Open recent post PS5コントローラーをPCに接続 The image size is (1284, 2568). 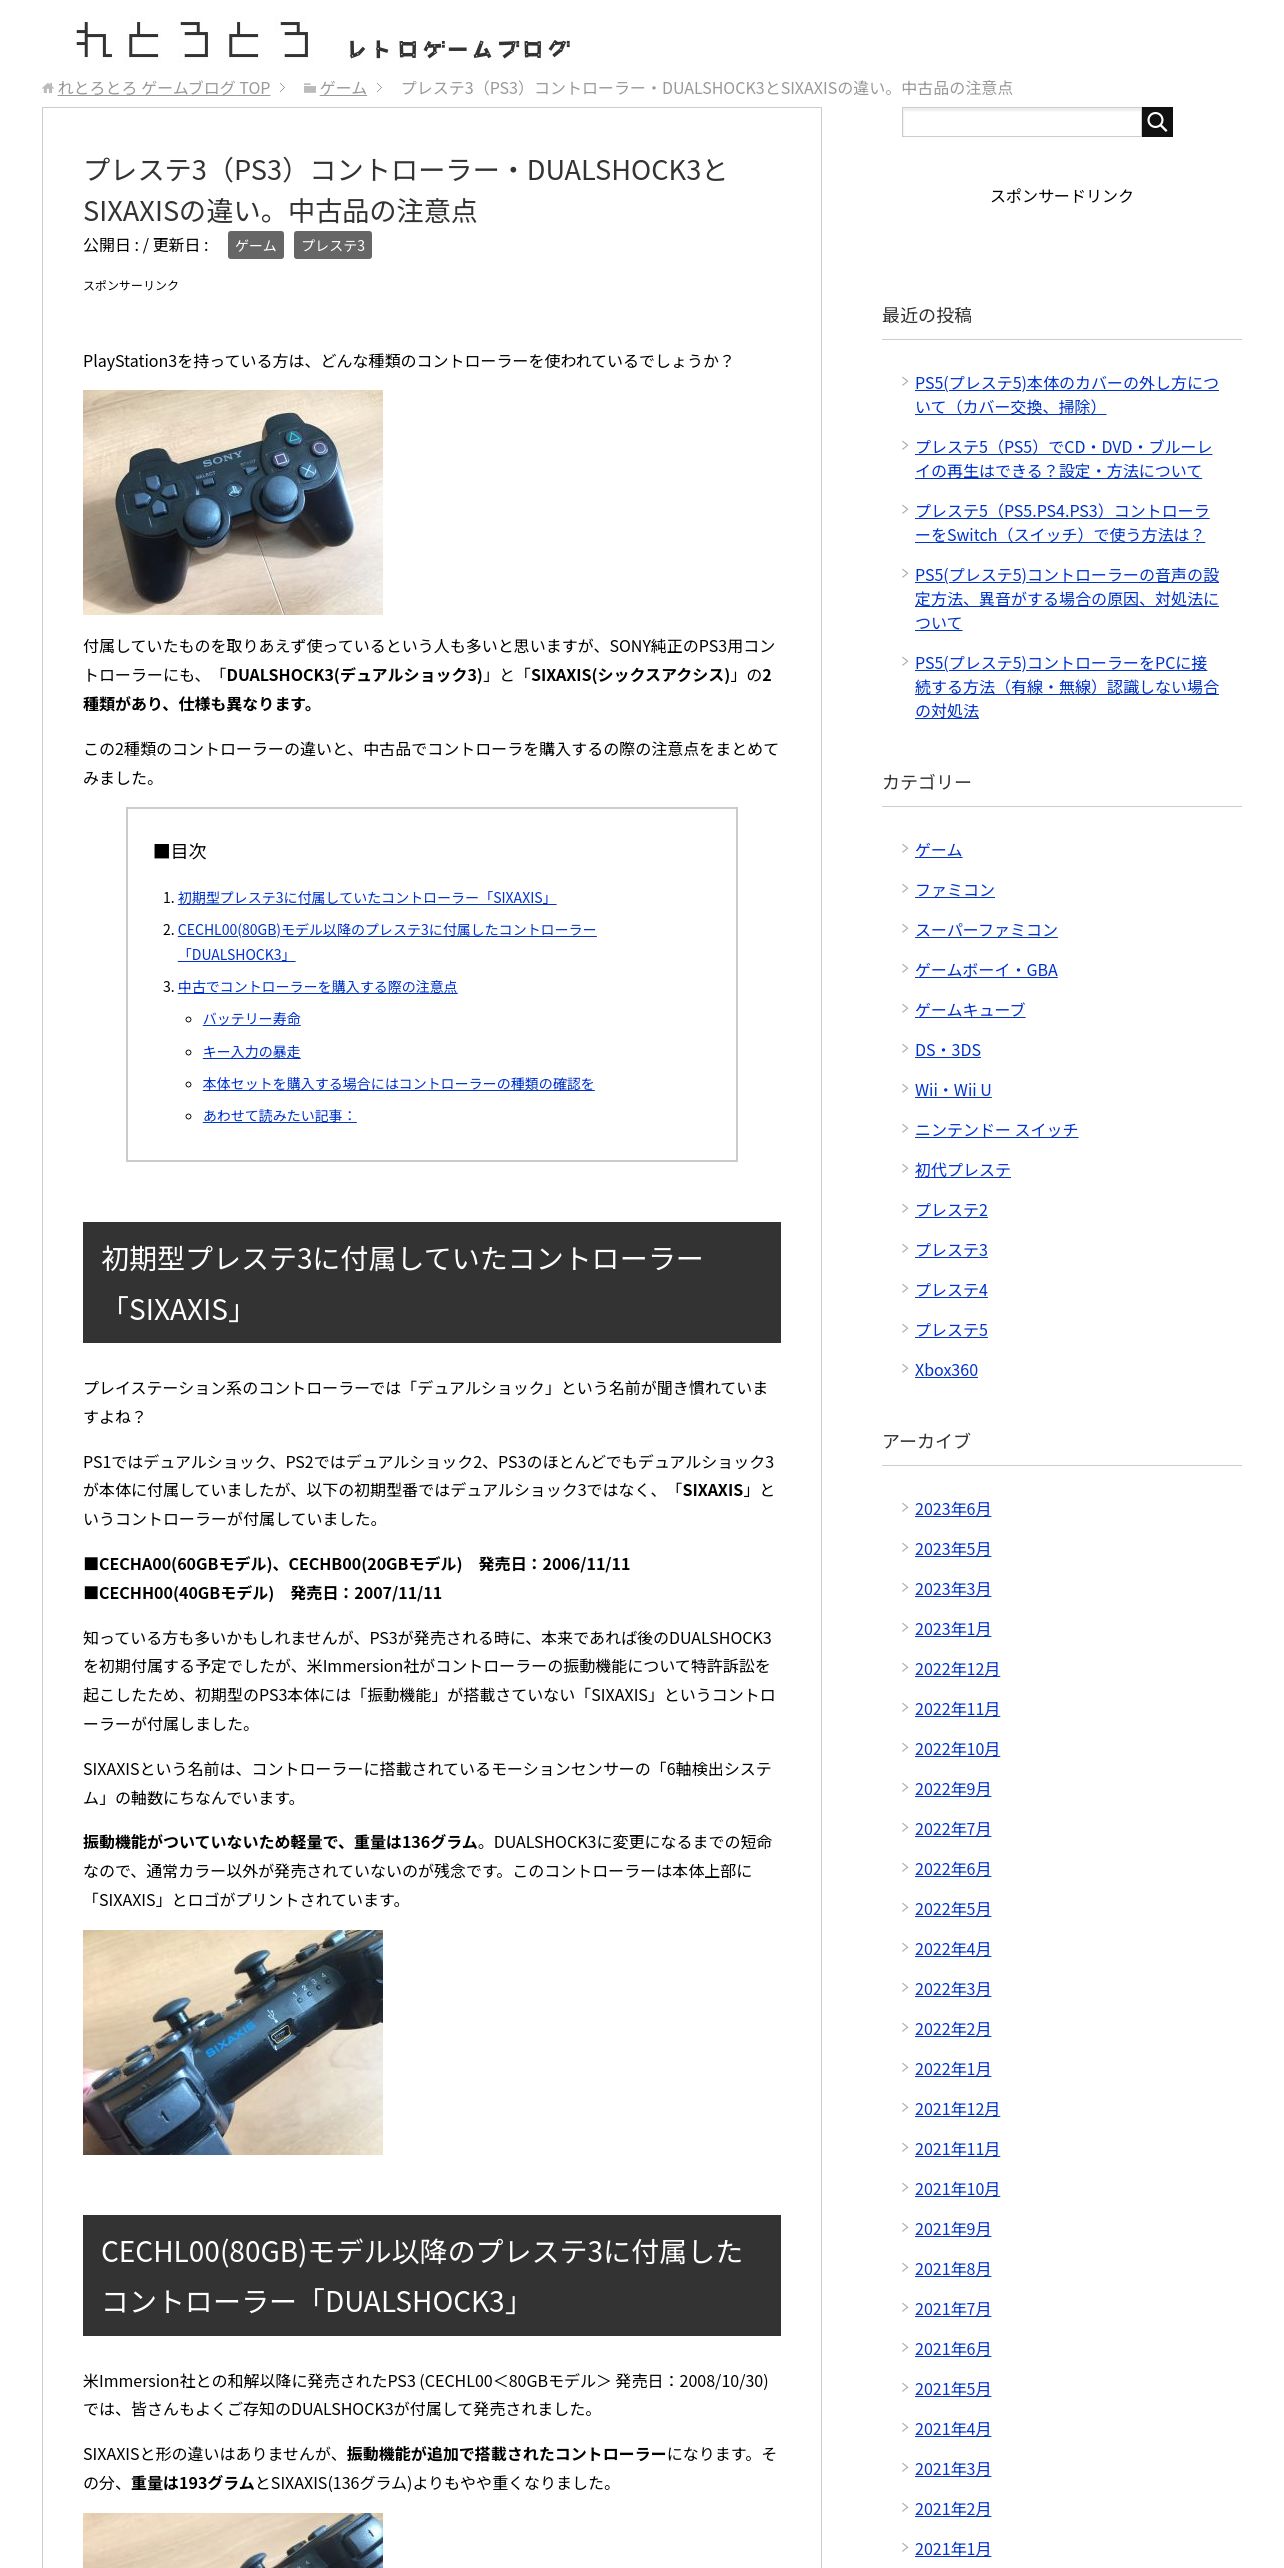click(x=1067, y=687)
